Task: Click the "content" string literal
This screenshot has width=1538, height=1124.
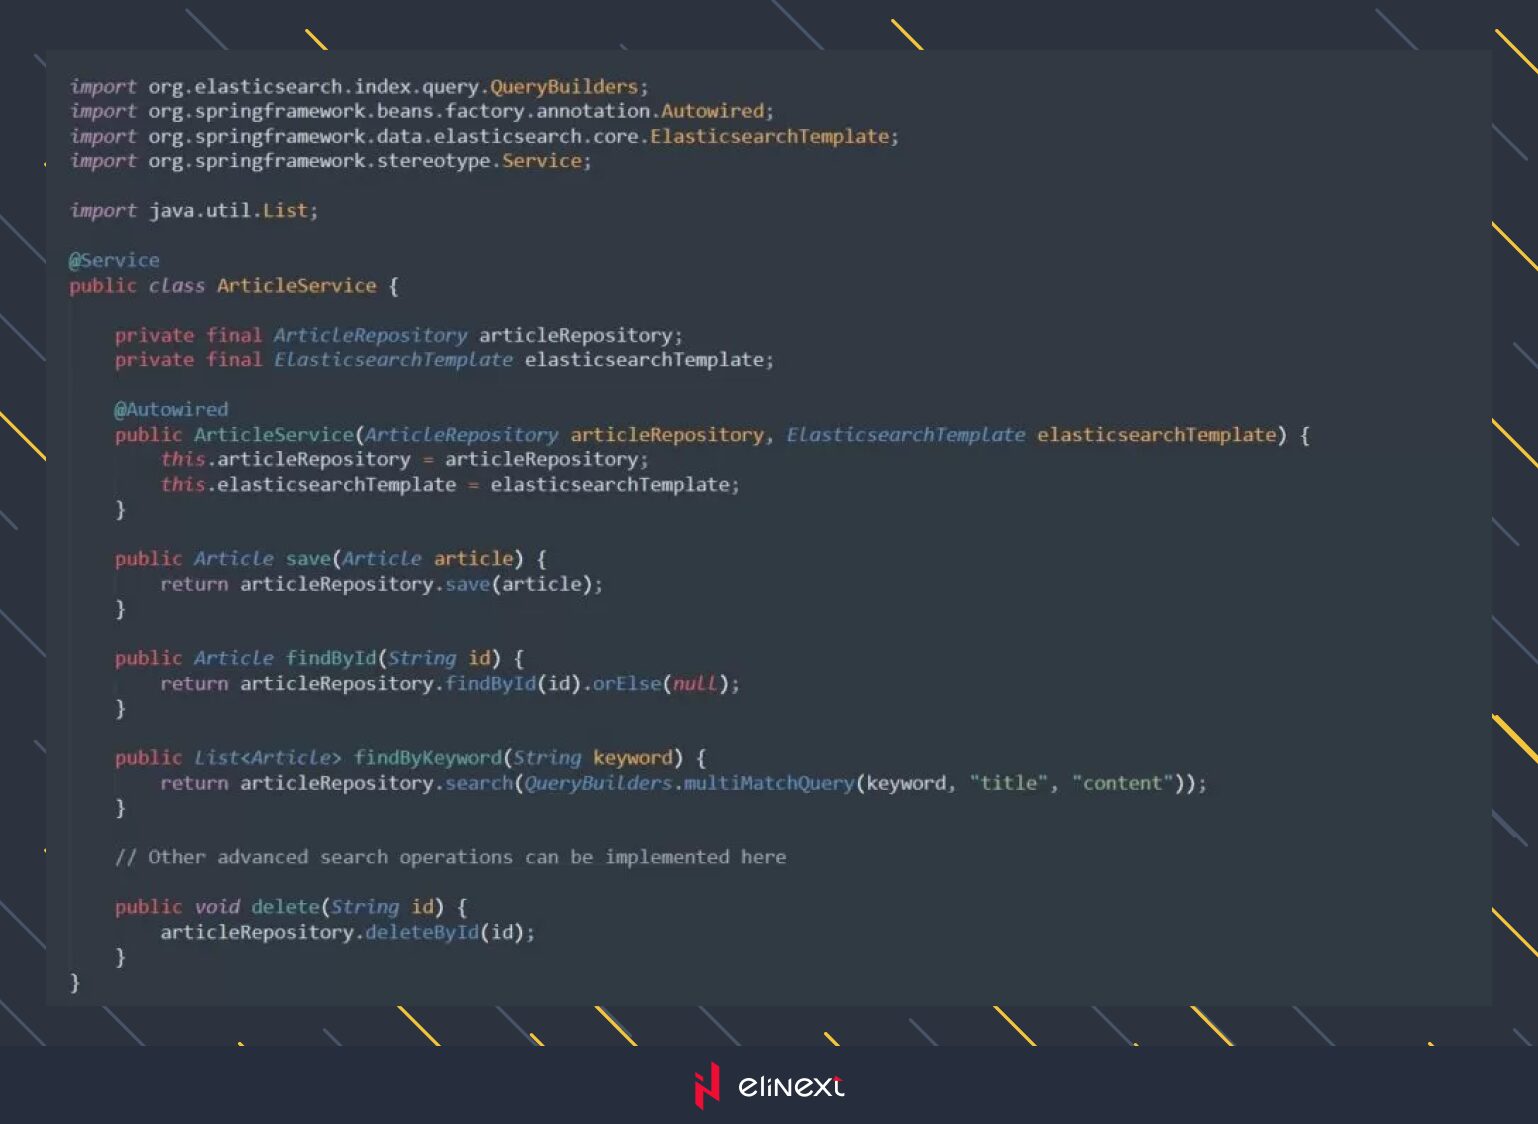Action: [1122, 783]
